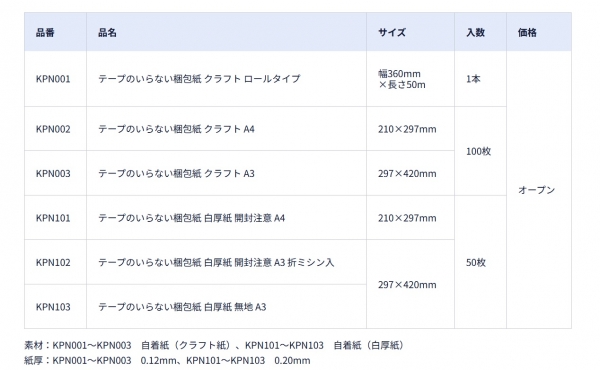Select product code KPN102

pyautogui.click(x=53, y=262)
